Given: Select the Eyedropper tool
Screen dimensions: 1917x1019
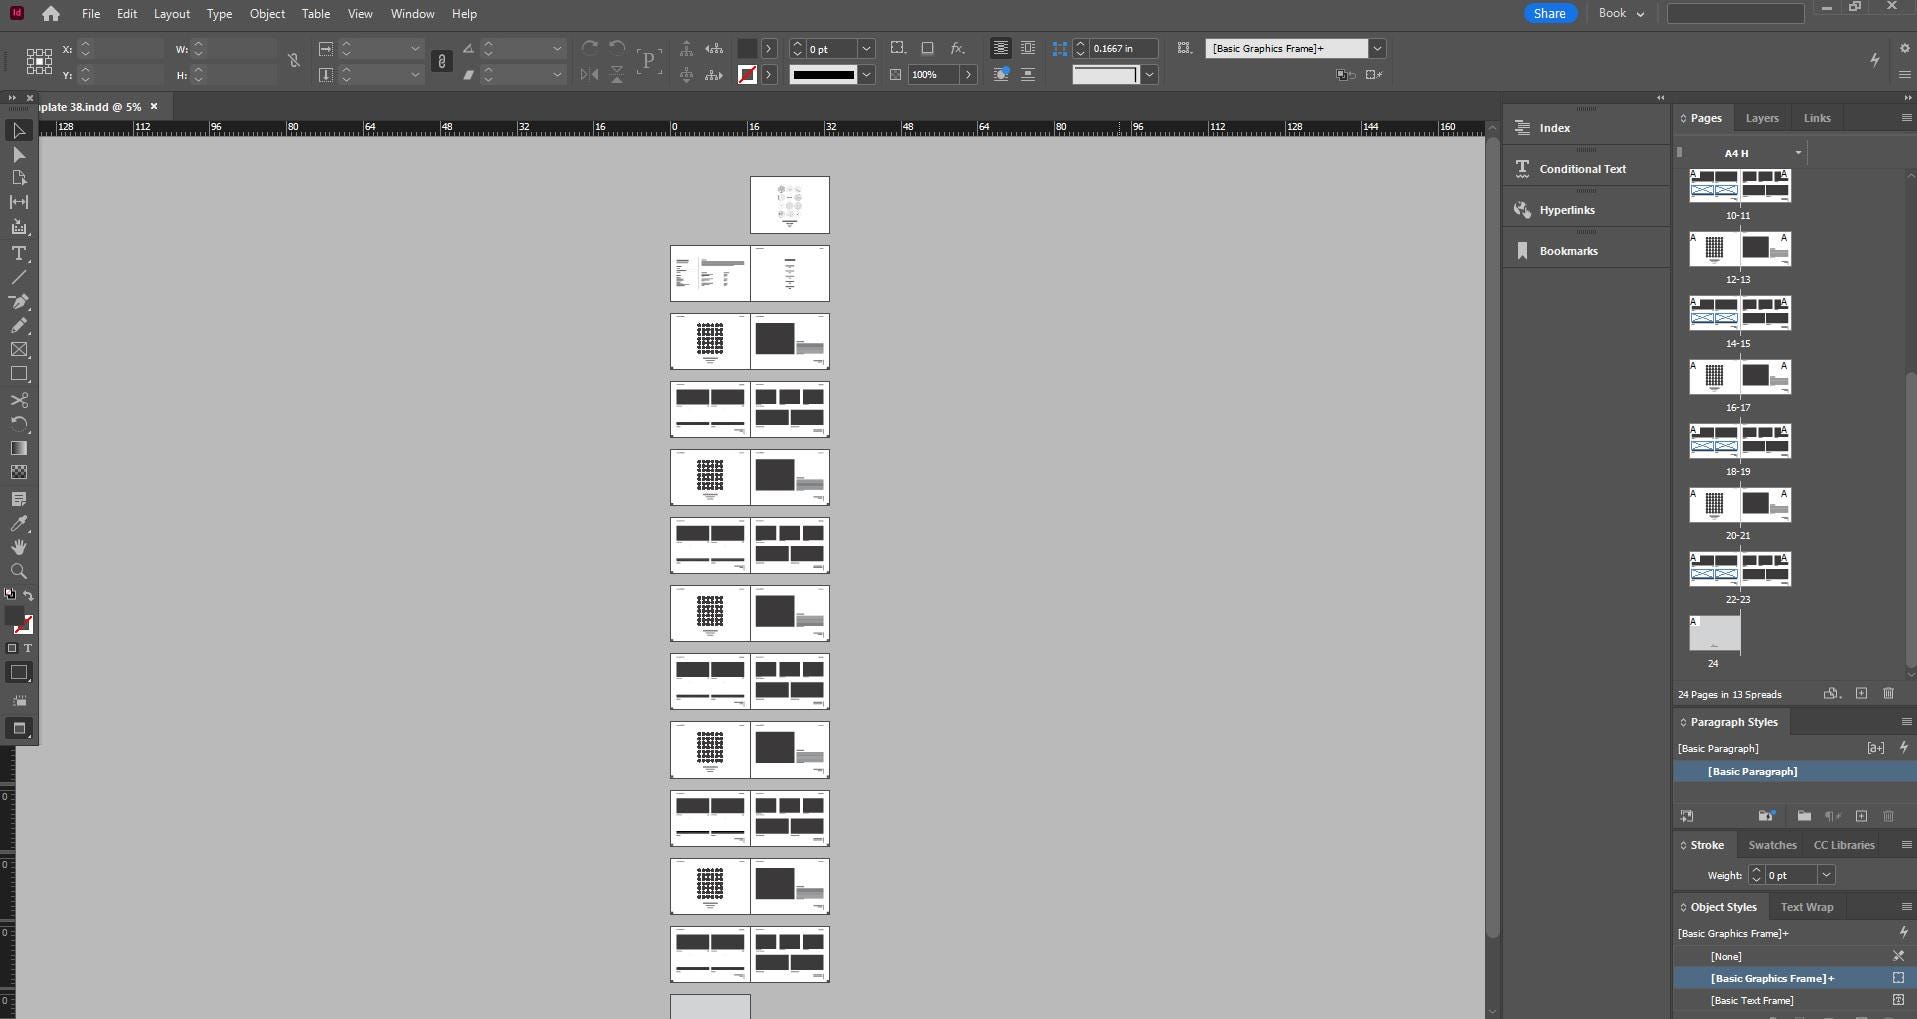Looking at the screenshot, I should [19, 523].
